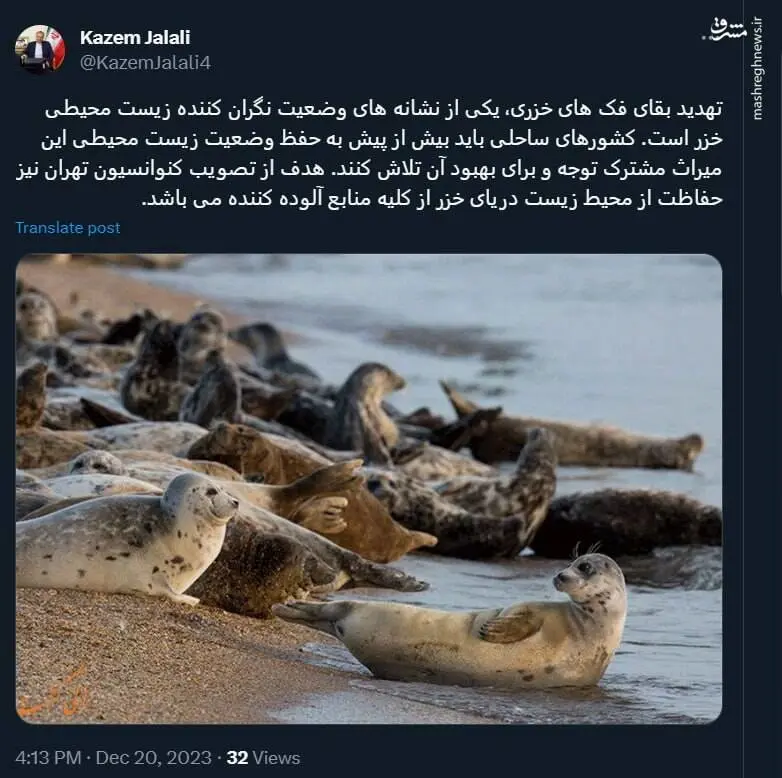Click the white spotted seal resting on sand
Image resolution: width=782 pixels, height=778 pixels.
125,536
